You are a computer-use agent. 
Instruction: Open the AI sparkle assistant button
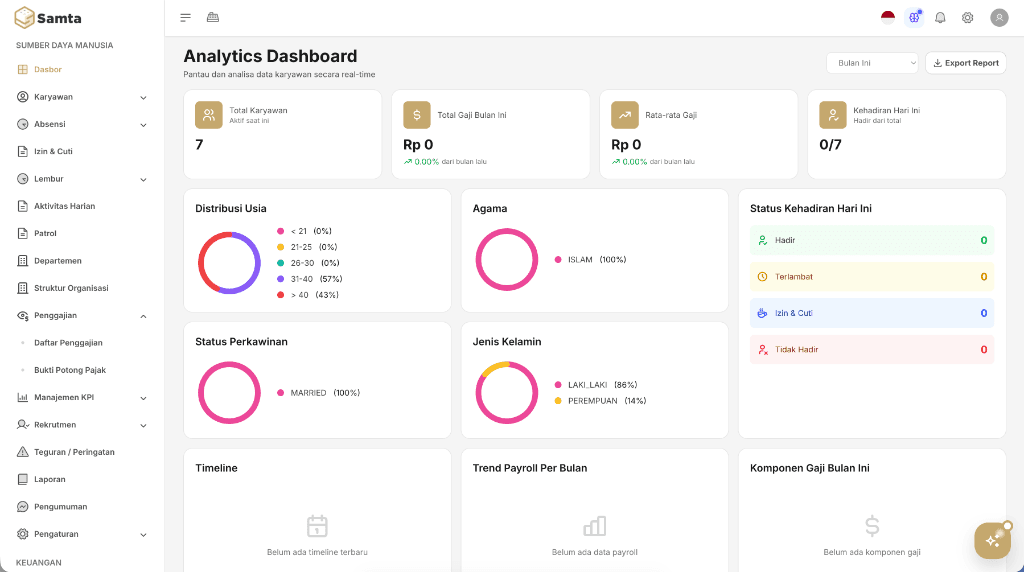click(x=993, y=541)
